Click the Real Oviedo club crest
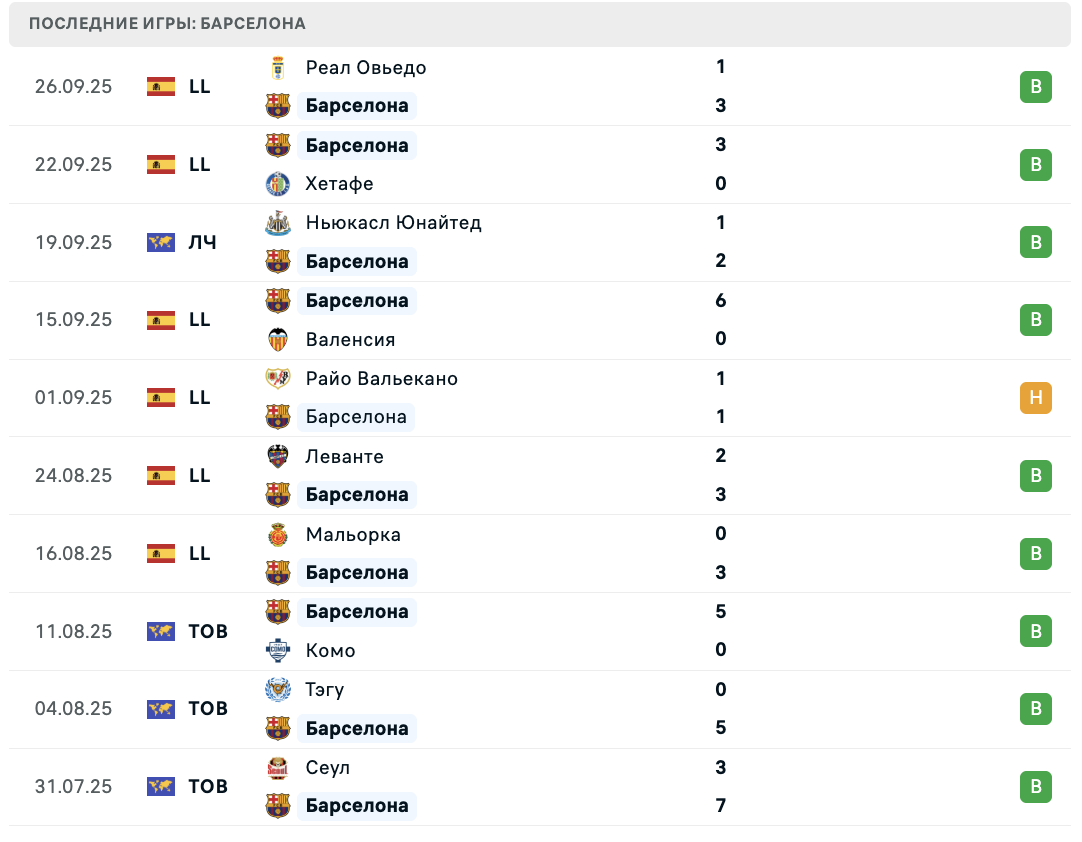Viewport: 1082px width, 842px height. 278,68
